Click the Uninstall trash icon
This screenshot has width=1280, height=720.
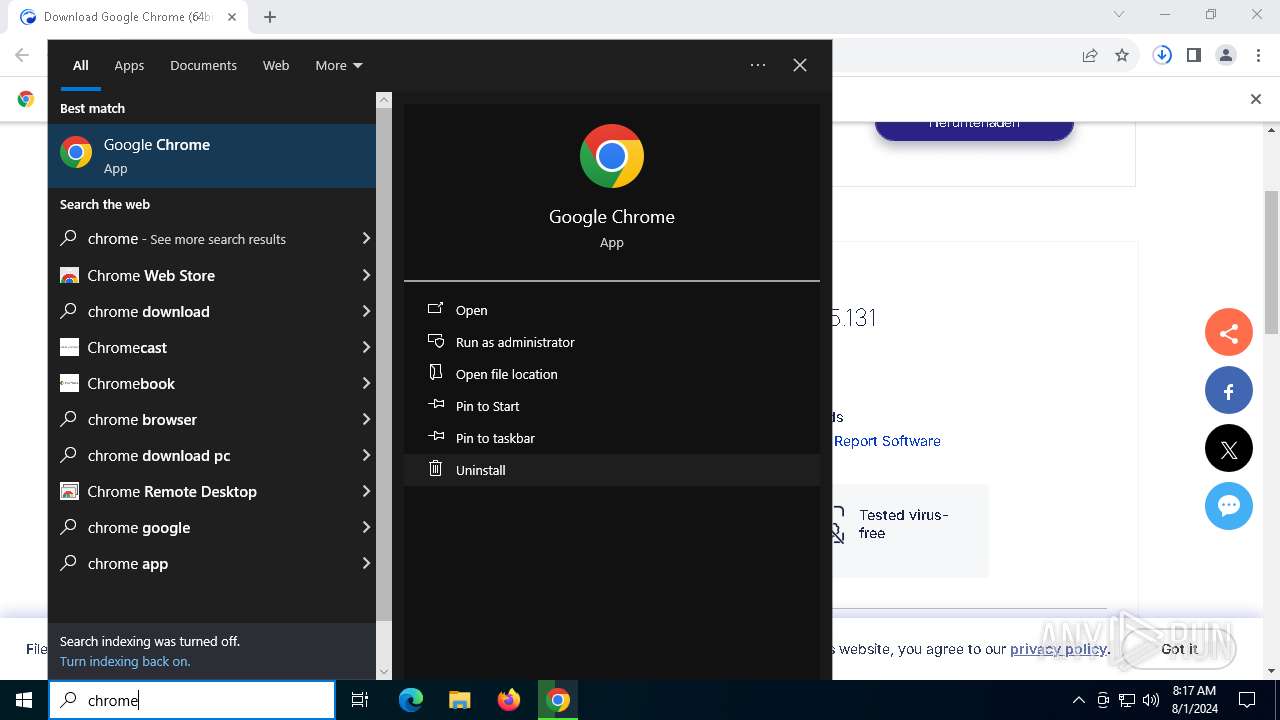click(x=435, y=469)
